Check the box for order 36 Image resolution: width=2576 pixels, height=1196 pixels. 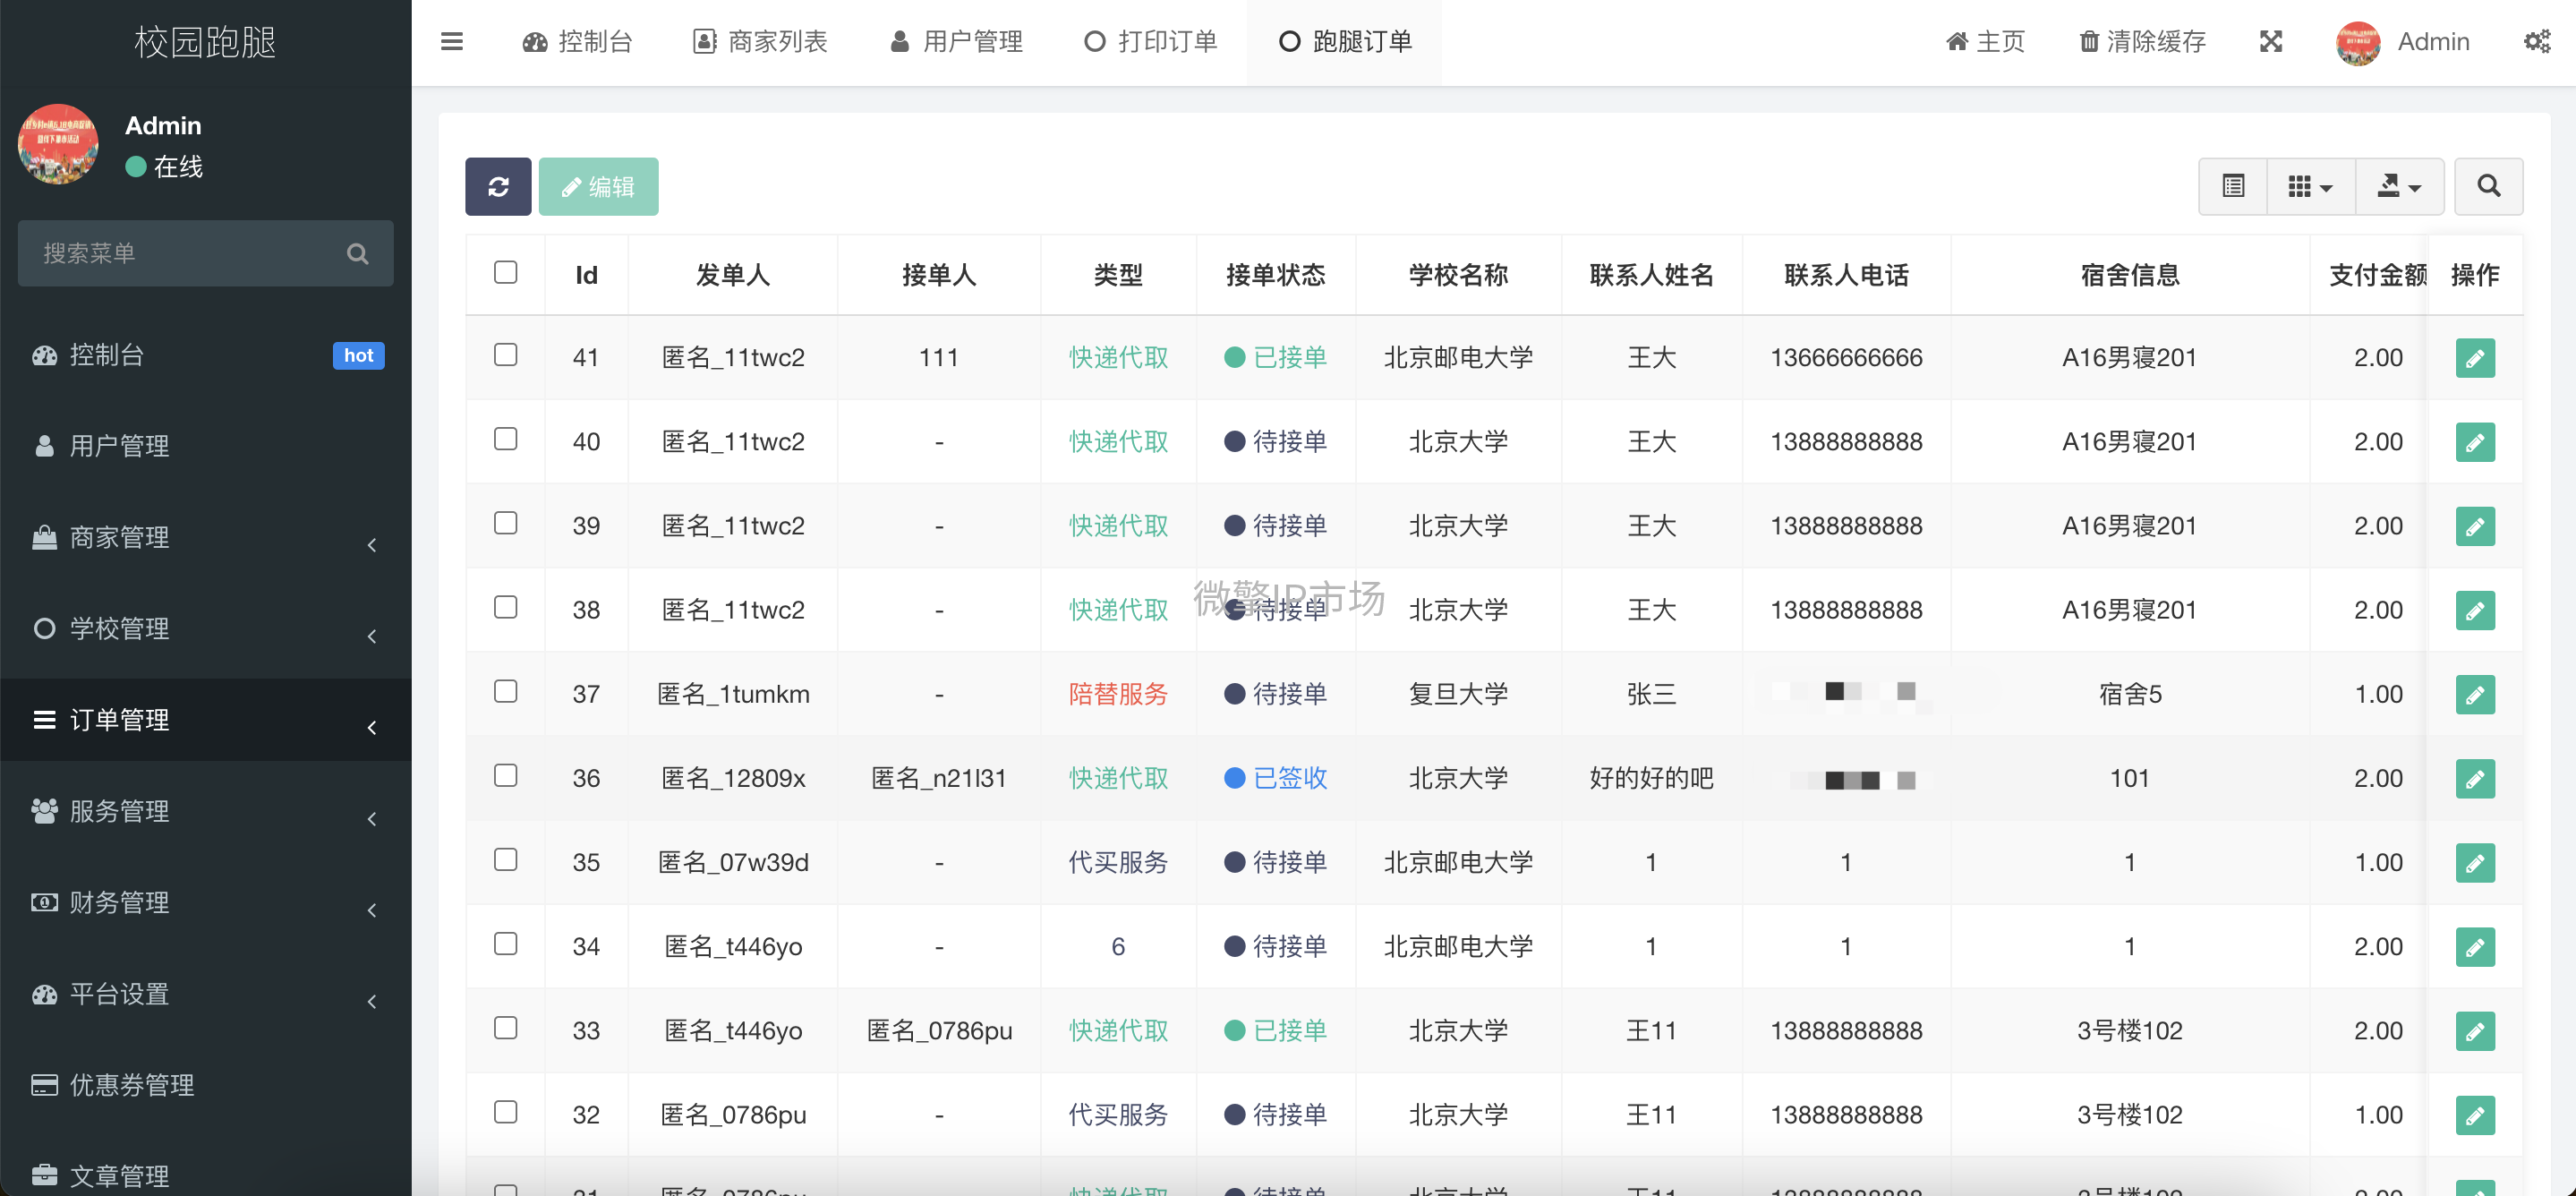pyautogui.click(x=506, y=775)
